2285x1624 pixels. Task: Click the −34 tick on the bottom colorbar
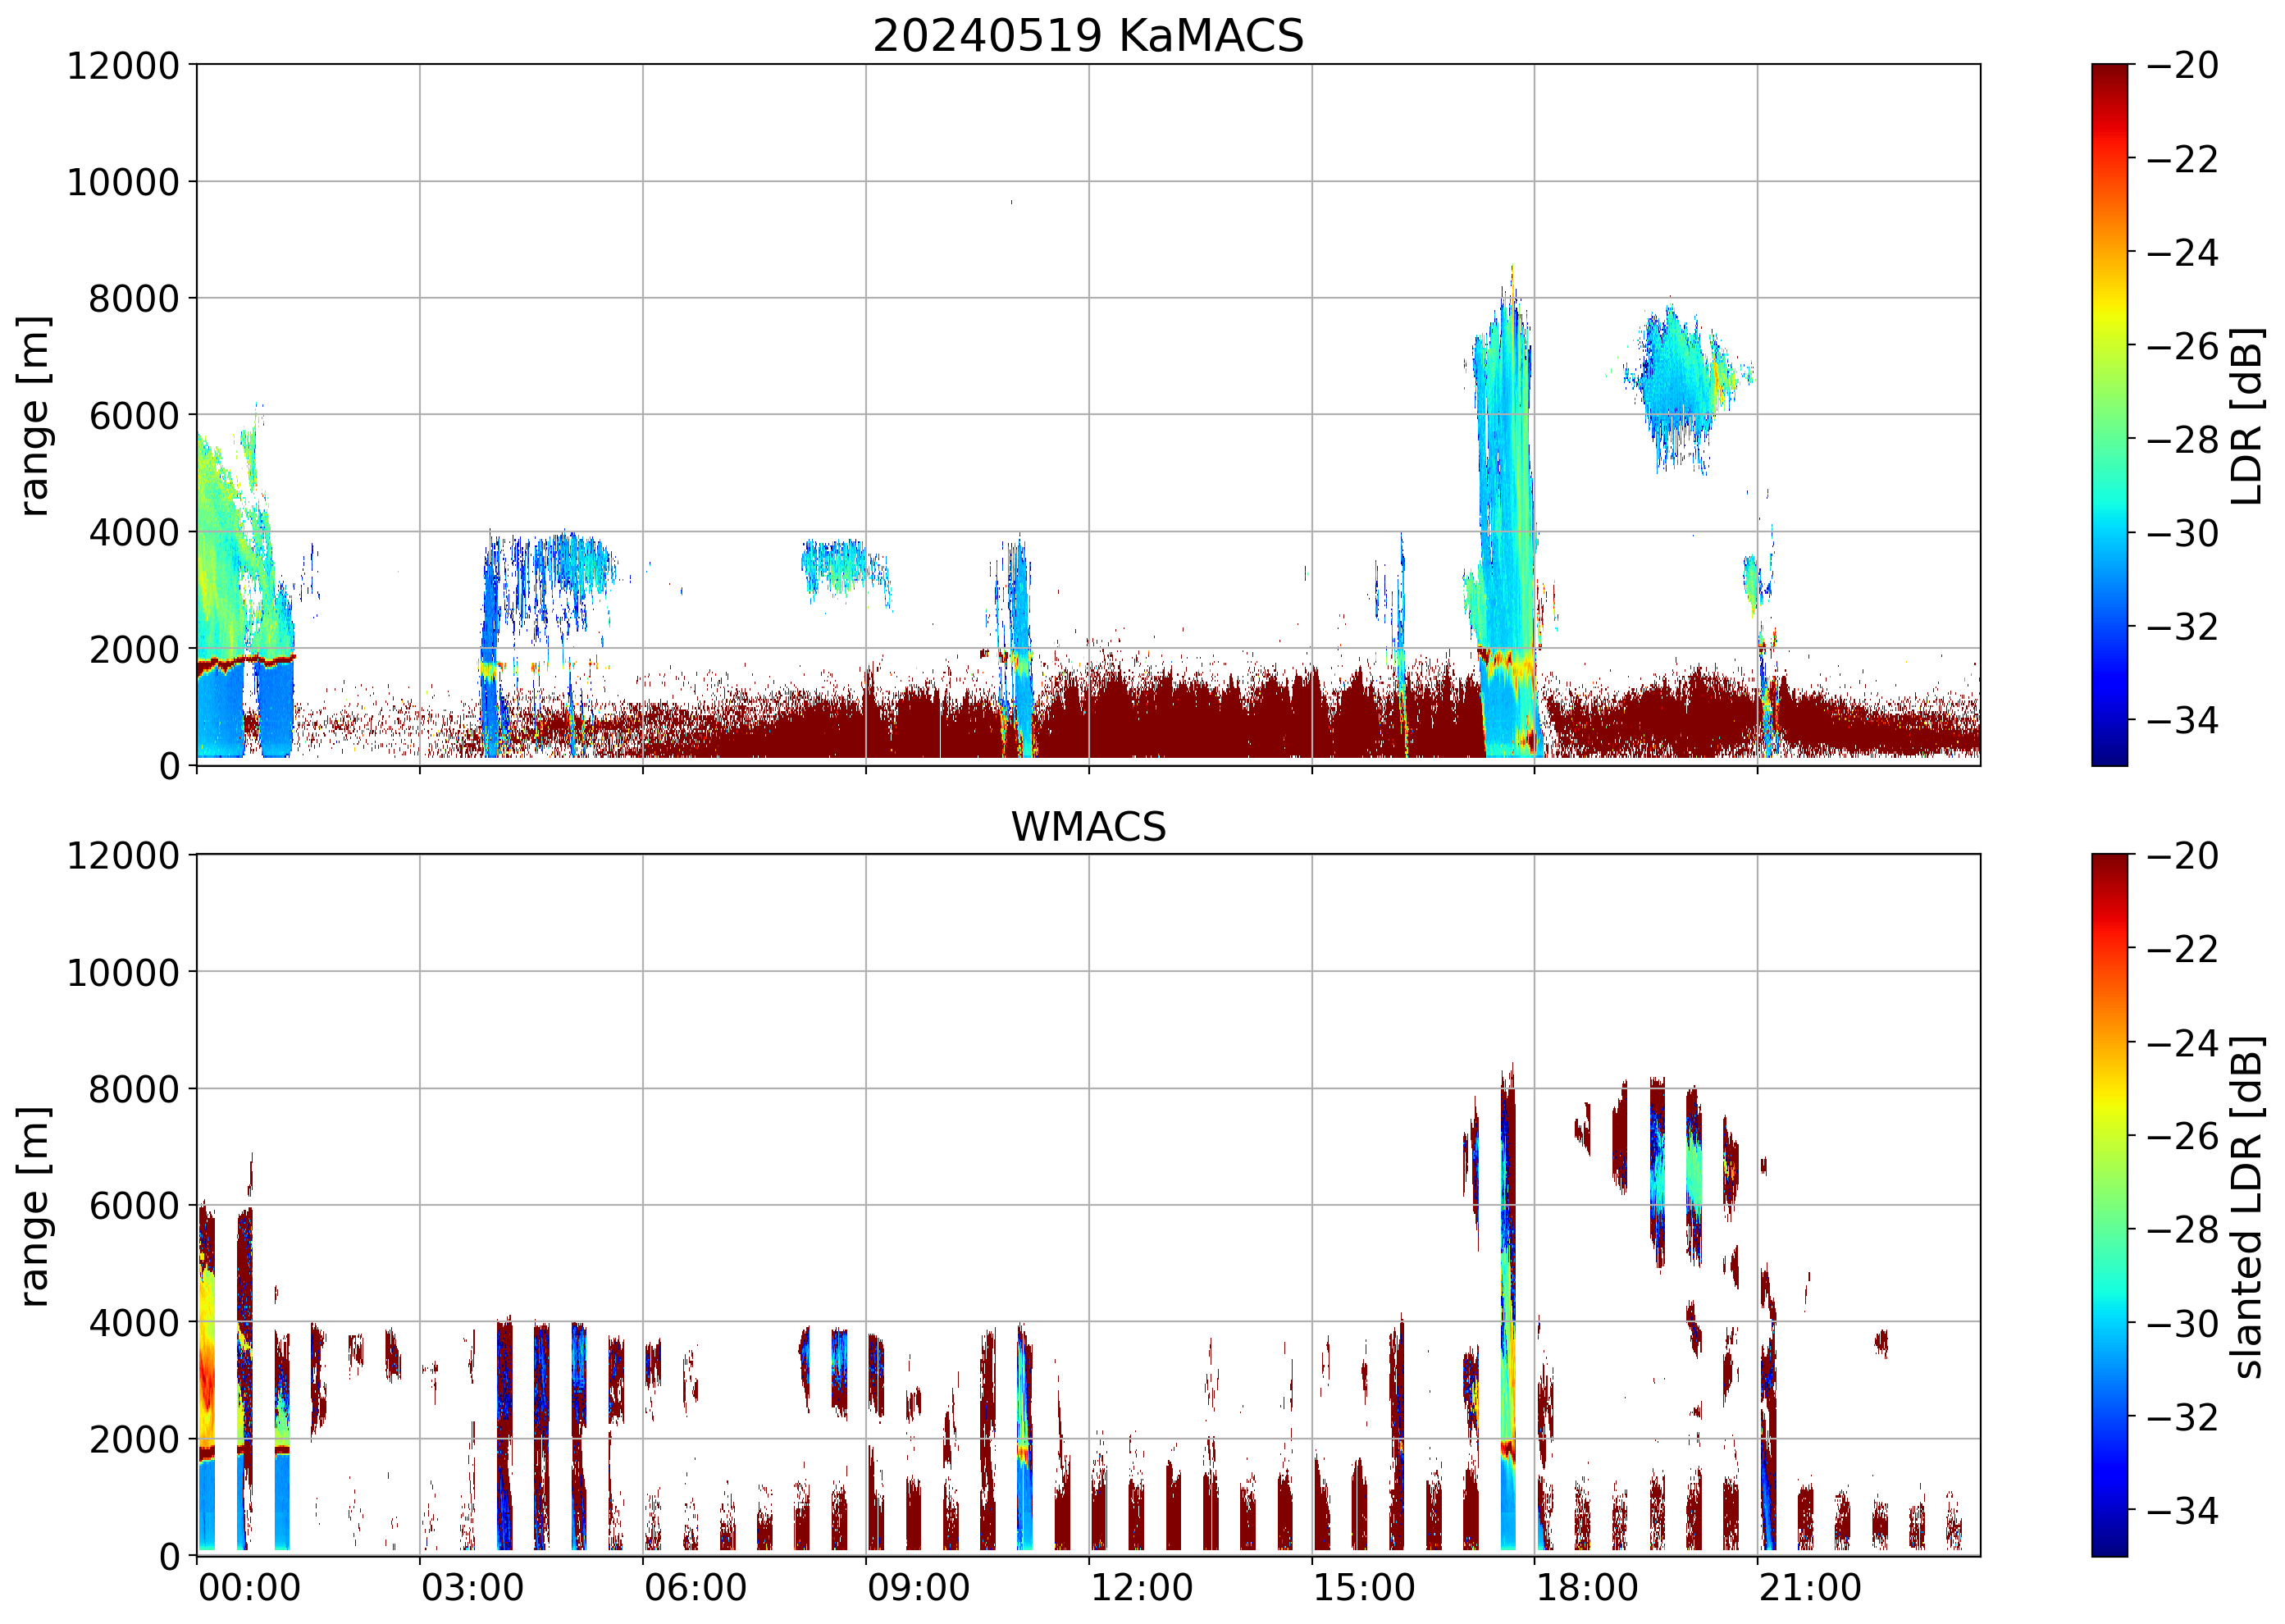point(2182,1510)
